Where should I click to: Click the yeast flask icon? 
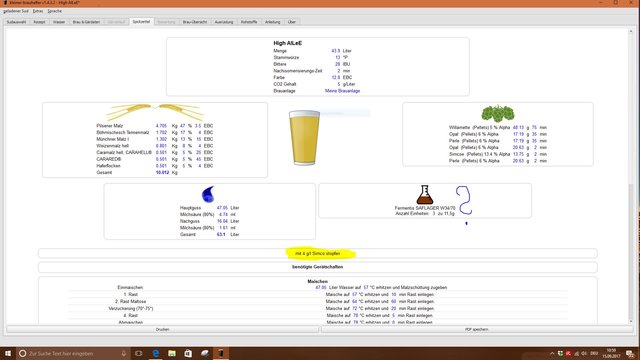pyautogui.click(x=424, y=195)
